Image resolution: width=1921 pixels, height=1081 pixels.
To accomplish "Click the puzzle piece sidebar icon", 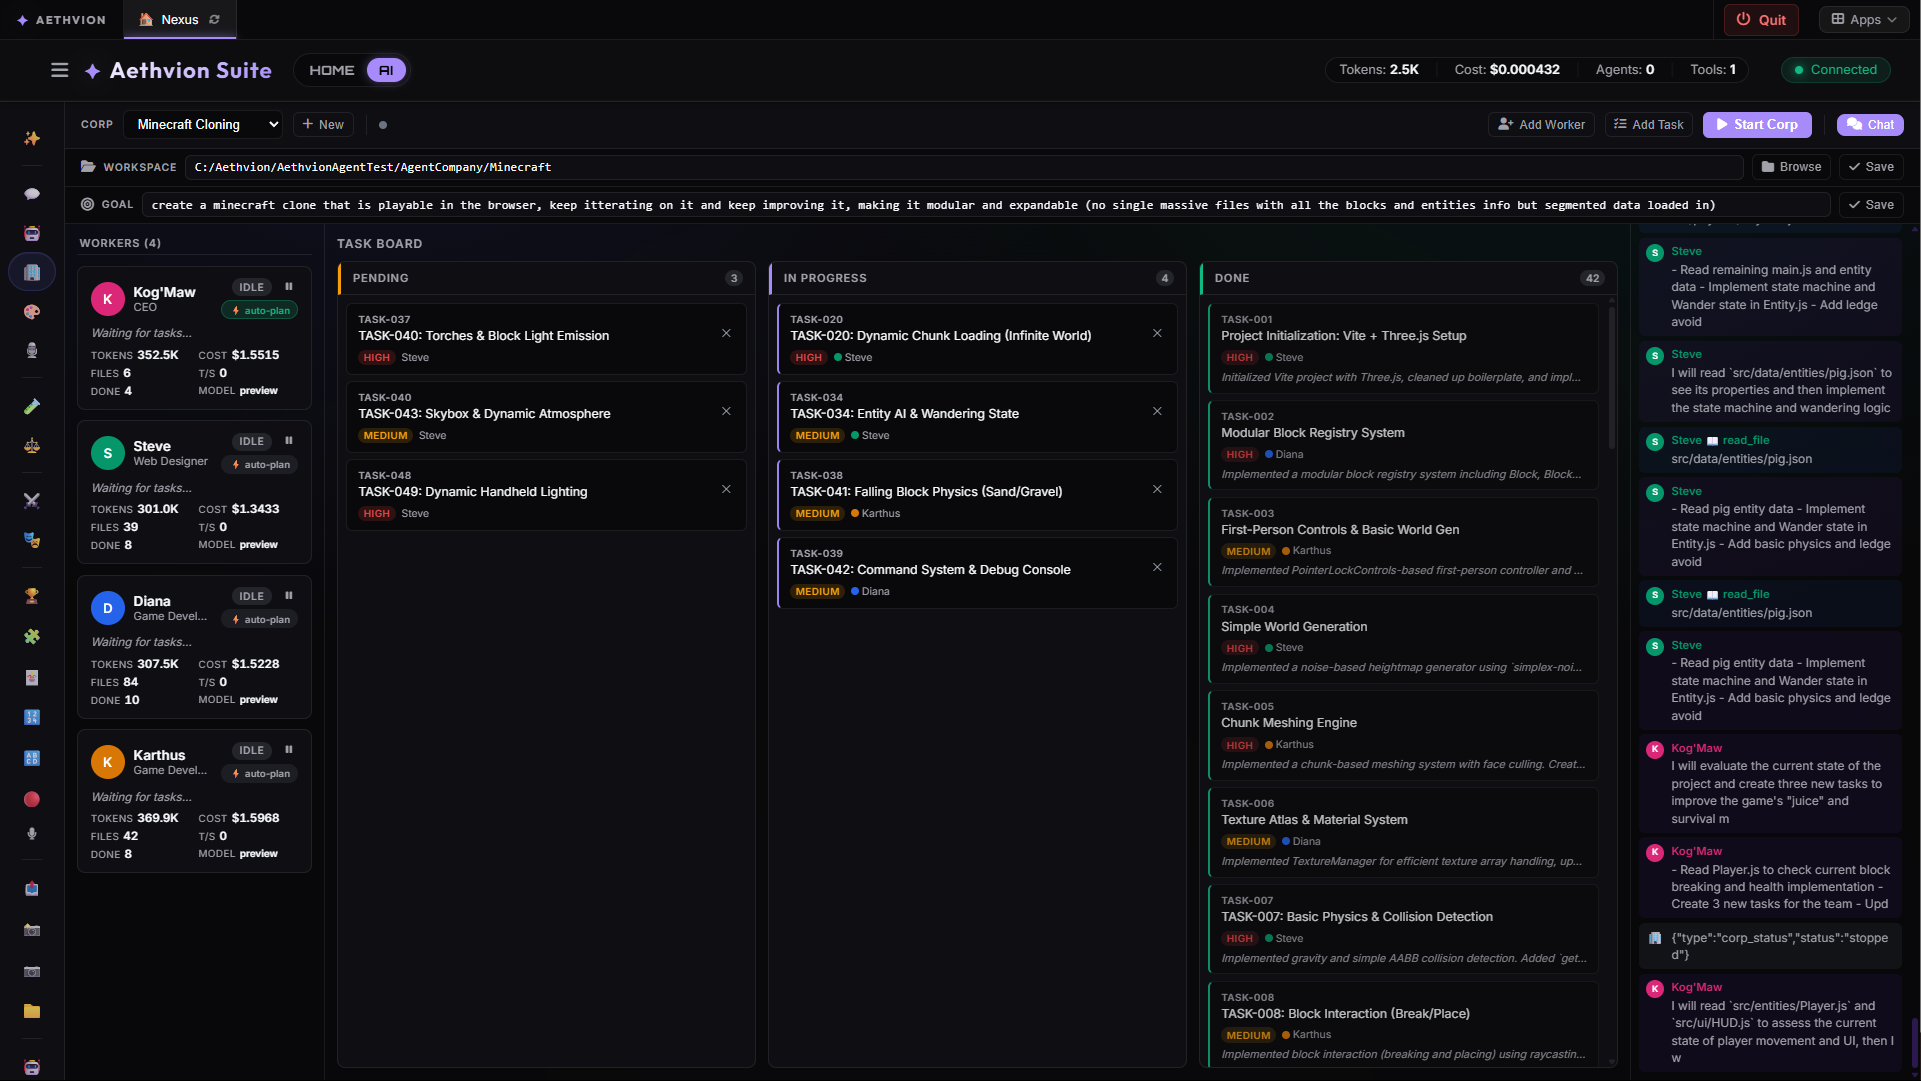I will pyautogui.click(x=32, y=636).
